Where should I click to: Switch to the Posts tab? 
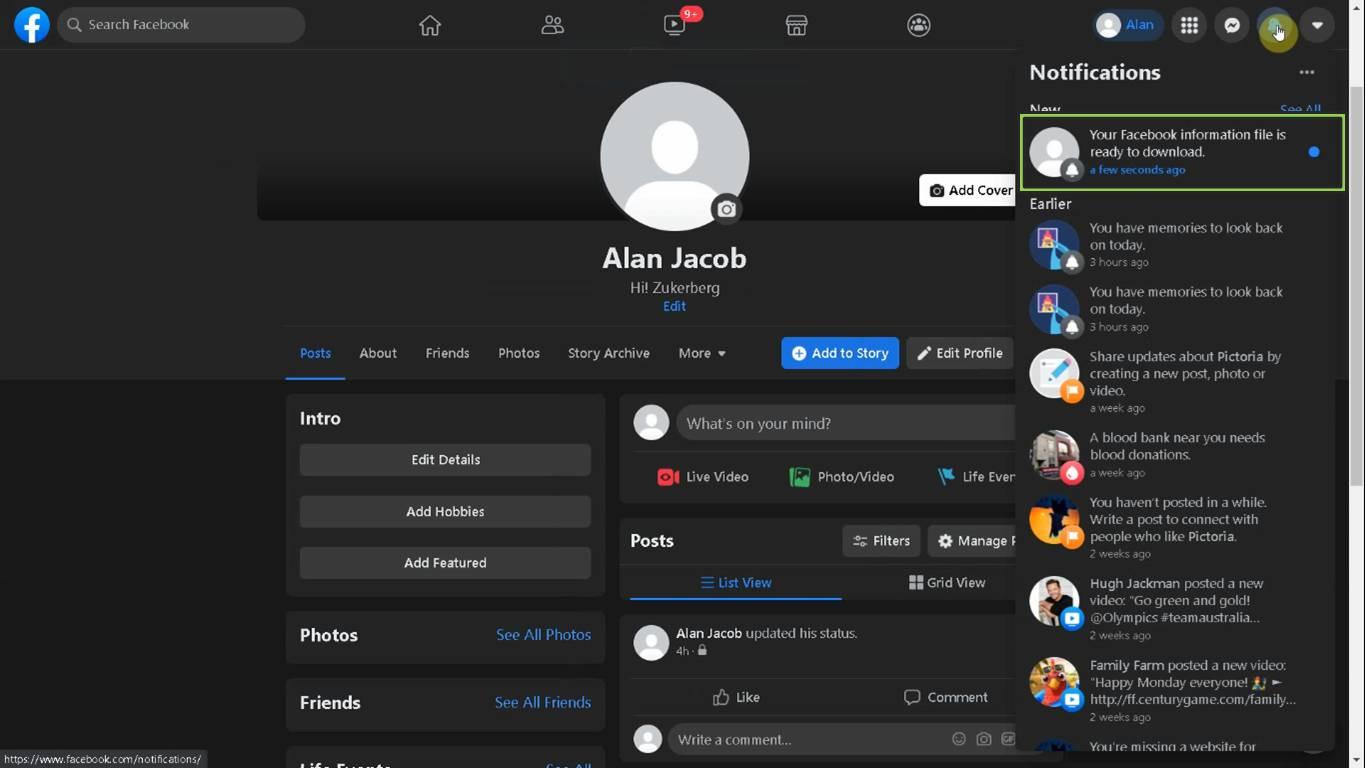(x=315, y=353)
